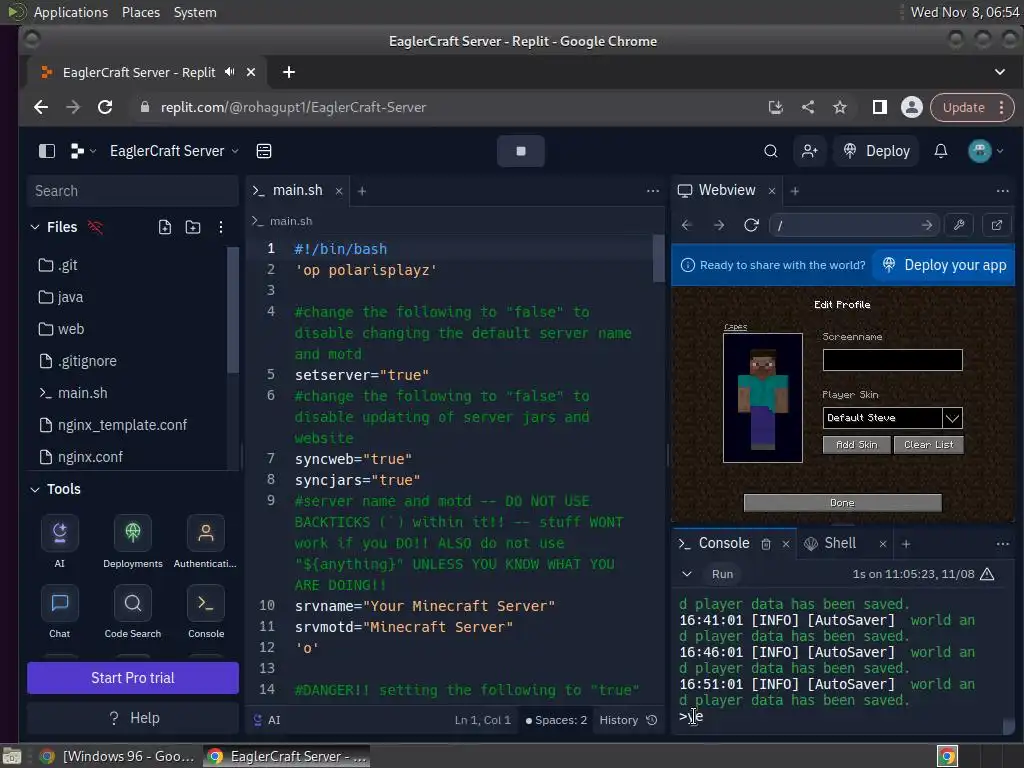This screenshot has height=768, width=1024.
Task: Open the Webview devtools wrench
Action: (x=959, y=225)
